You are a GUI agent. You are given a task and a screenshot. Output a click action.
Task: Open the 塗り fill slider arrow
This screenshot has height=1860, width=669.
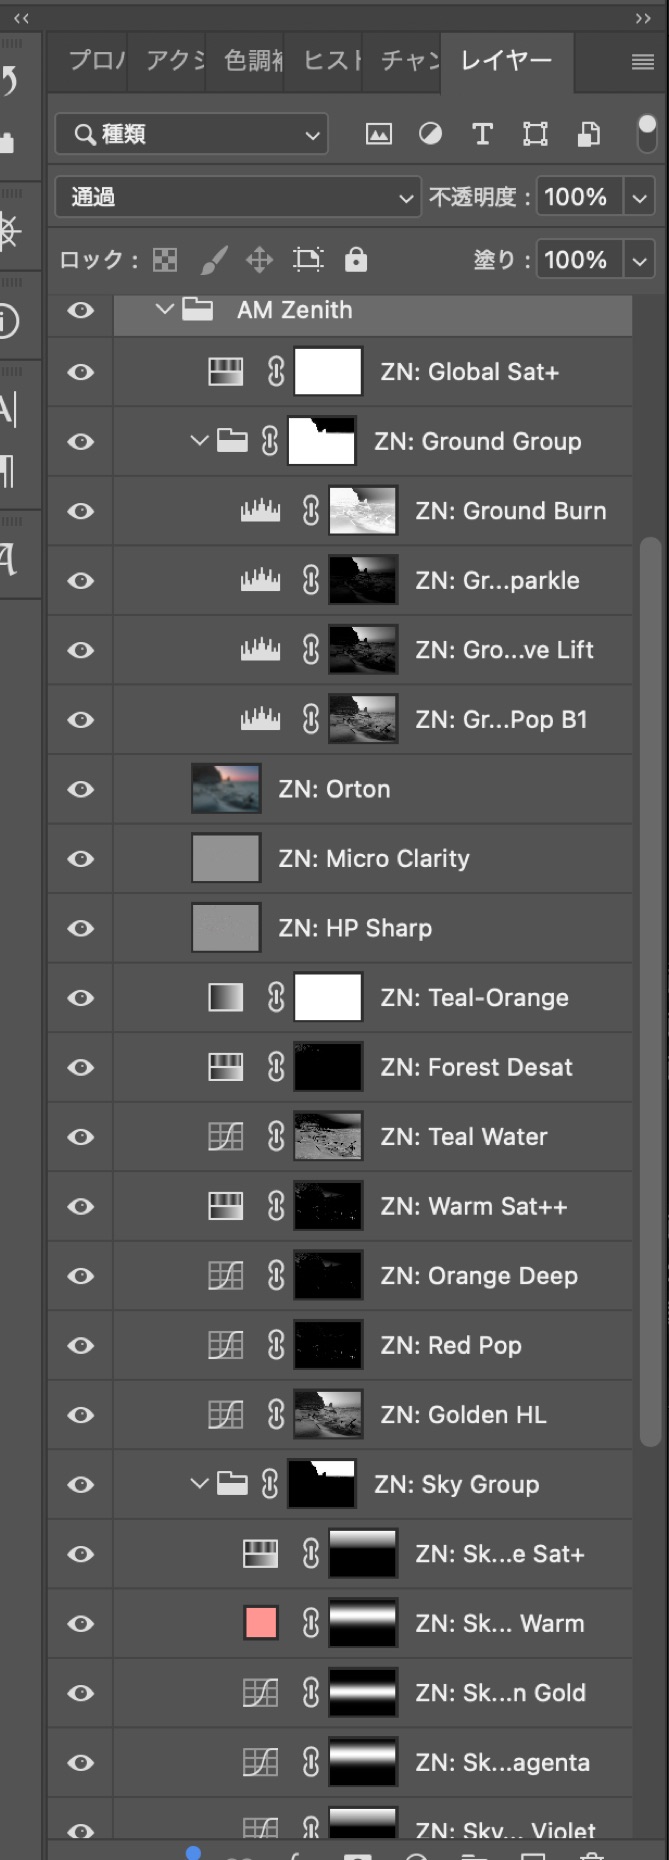coord(639,260)
